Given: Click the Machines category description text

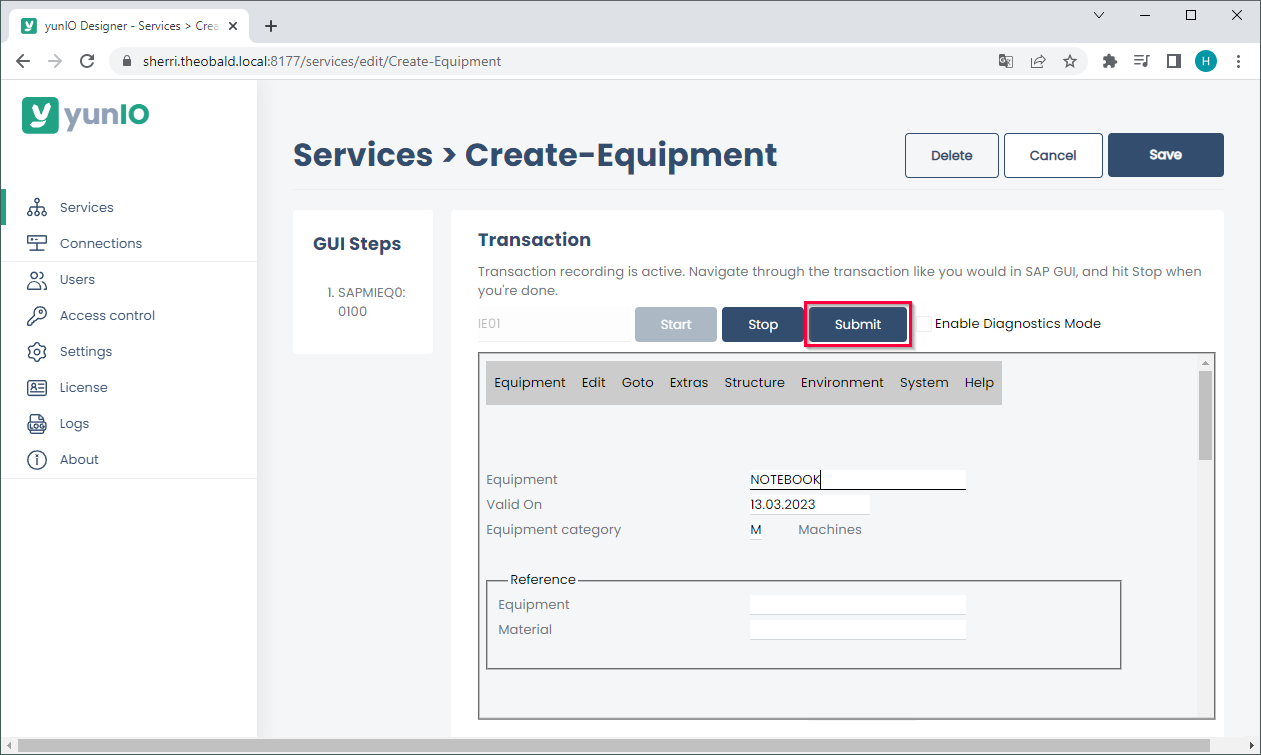Looking at the screenshot, I should pos(830,530).
